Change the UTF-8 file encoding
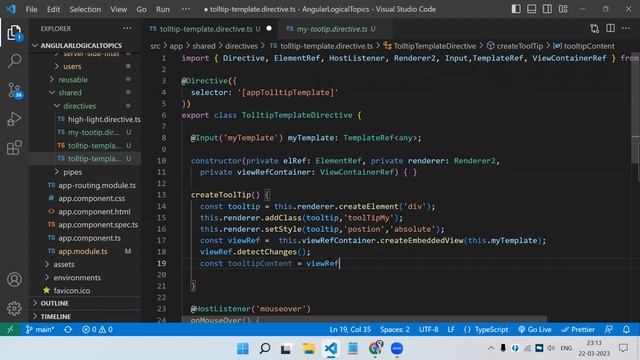640x360 pixels. coord(429,329)
